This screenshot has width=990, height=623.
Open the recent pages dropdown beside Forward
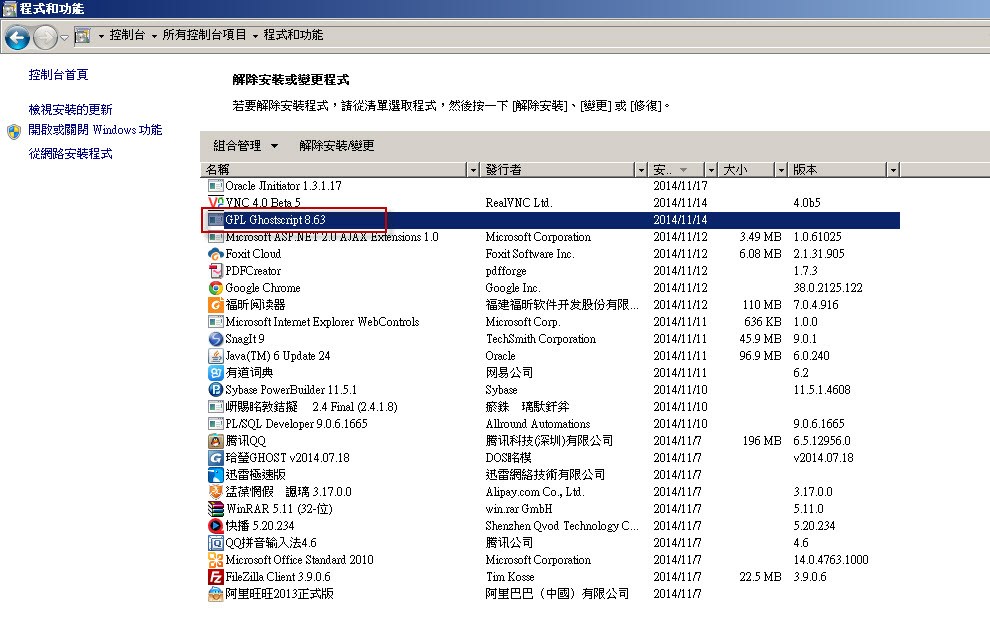click(64, 38)
